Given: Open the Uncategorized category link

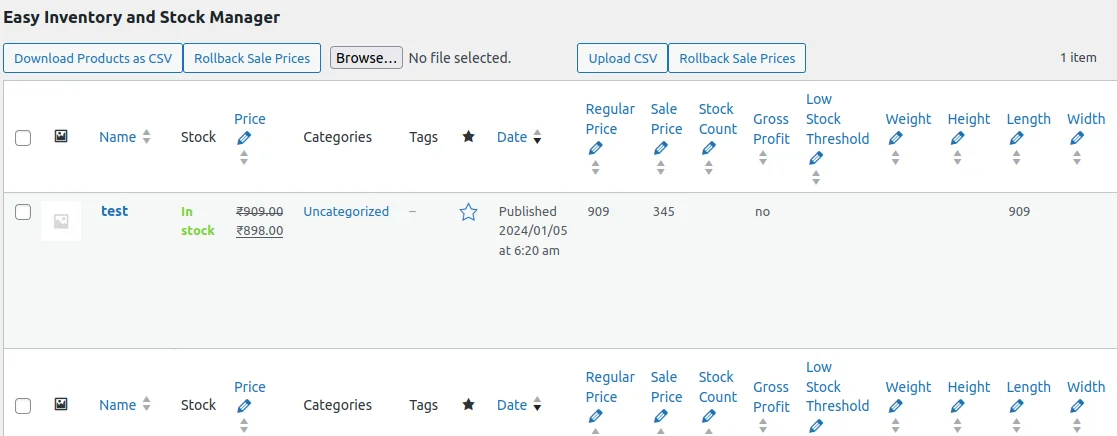Looking at the screenshot, I should click(346, 211).
